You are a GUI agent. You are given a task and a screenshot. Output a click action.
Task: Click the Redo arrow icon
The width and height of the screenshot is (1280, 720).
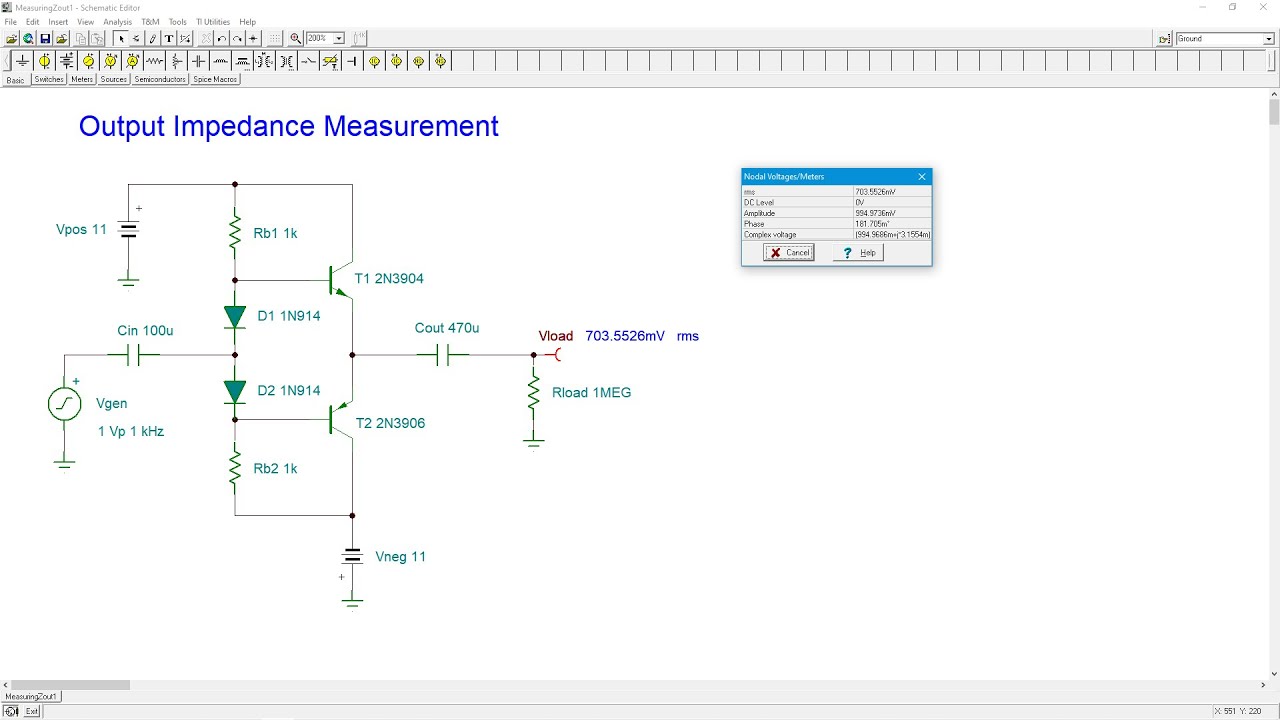coord(237,38)
